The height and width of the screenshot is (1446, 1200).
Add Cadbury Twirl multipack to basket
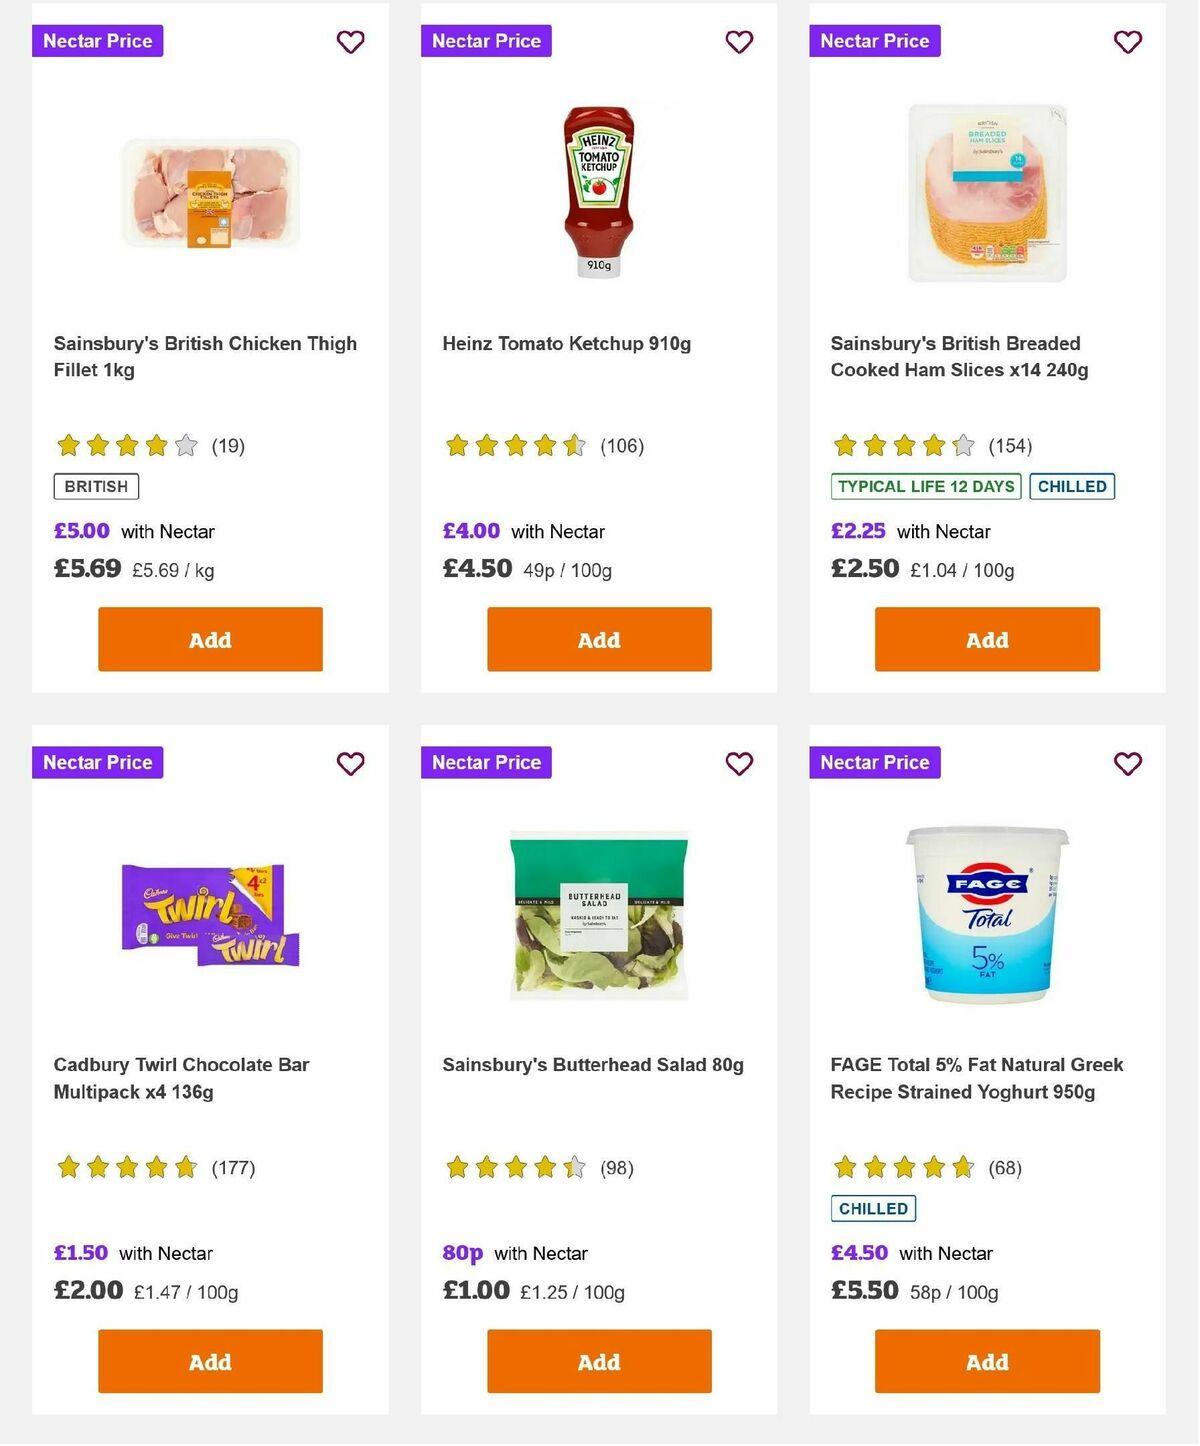209,1361
